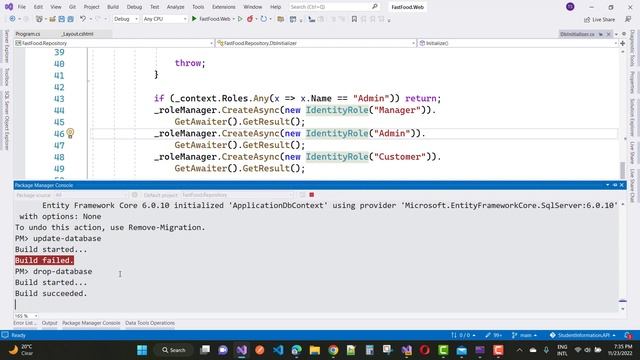Click the git sync arrows 0/0 indicator
The width and height of the screenshot is (640, 360).
tap(463, 335)
